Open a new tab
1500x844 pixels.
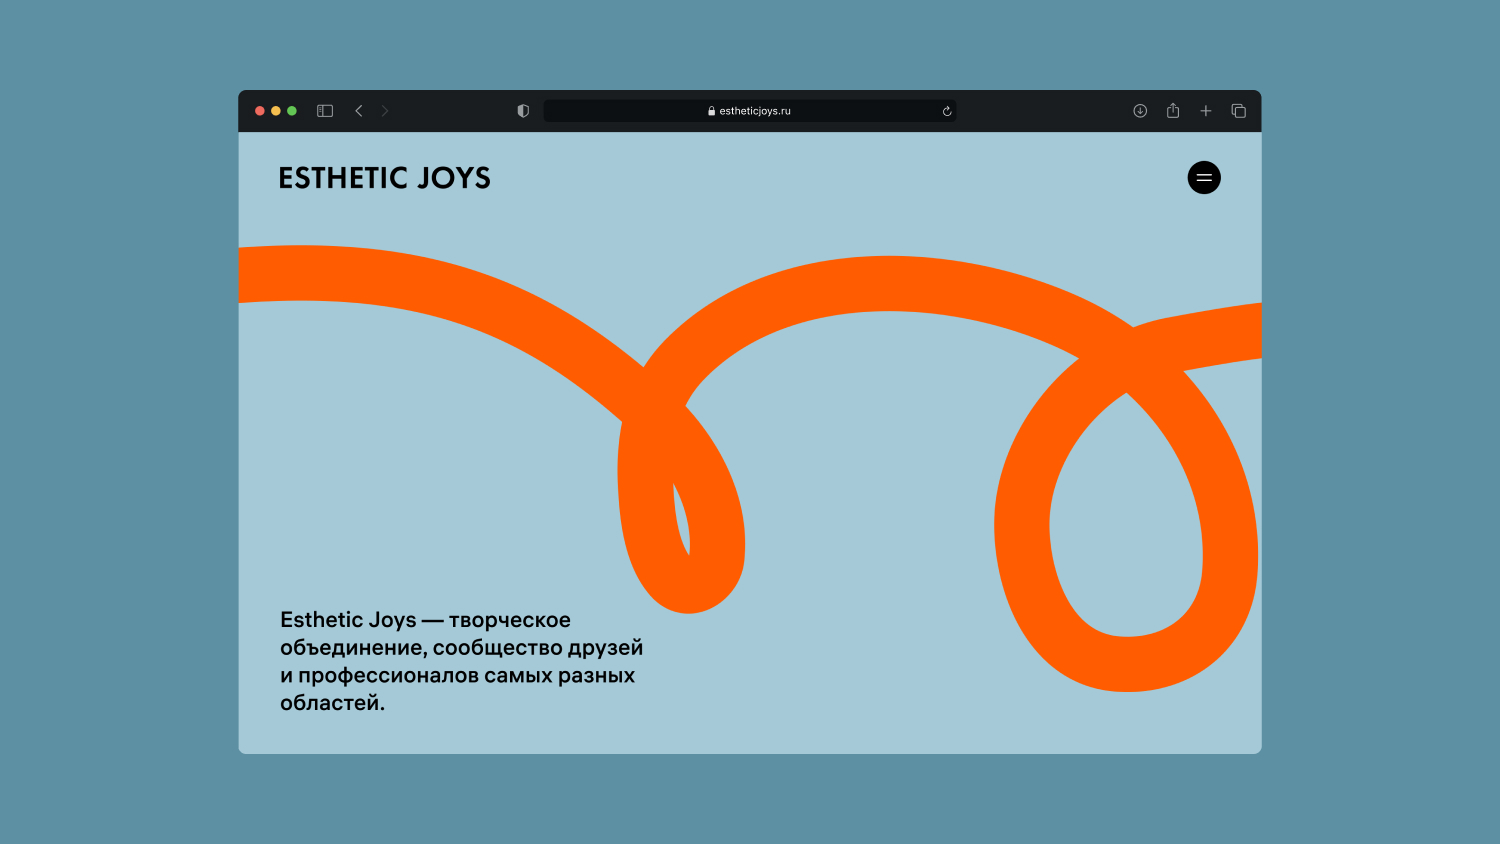pos(1206,111)
